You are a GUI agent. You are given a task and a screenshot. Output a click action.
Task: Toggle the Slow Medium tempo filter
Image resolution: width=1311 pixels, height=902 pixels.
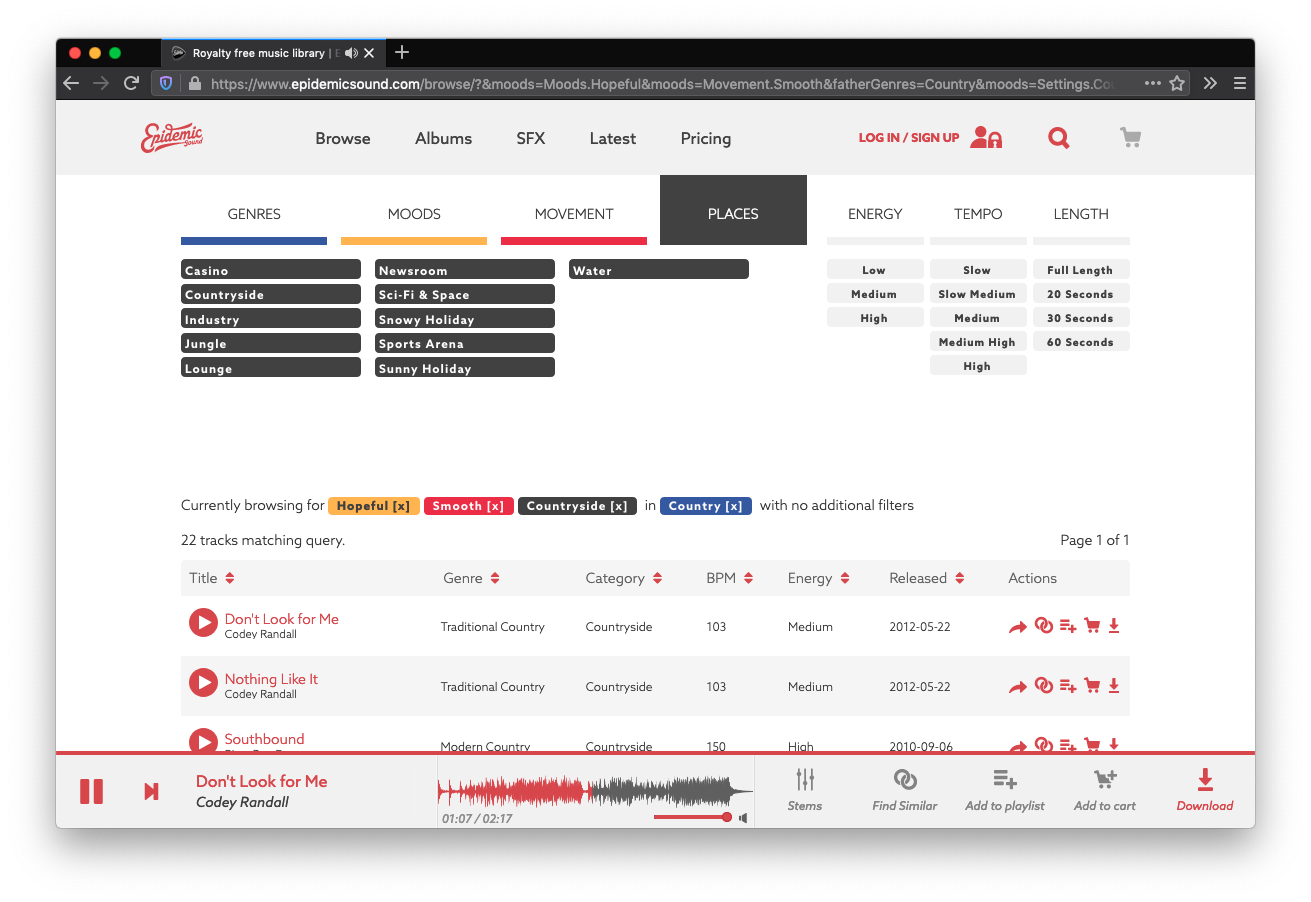pyautogui.click(x=978, y=294)
